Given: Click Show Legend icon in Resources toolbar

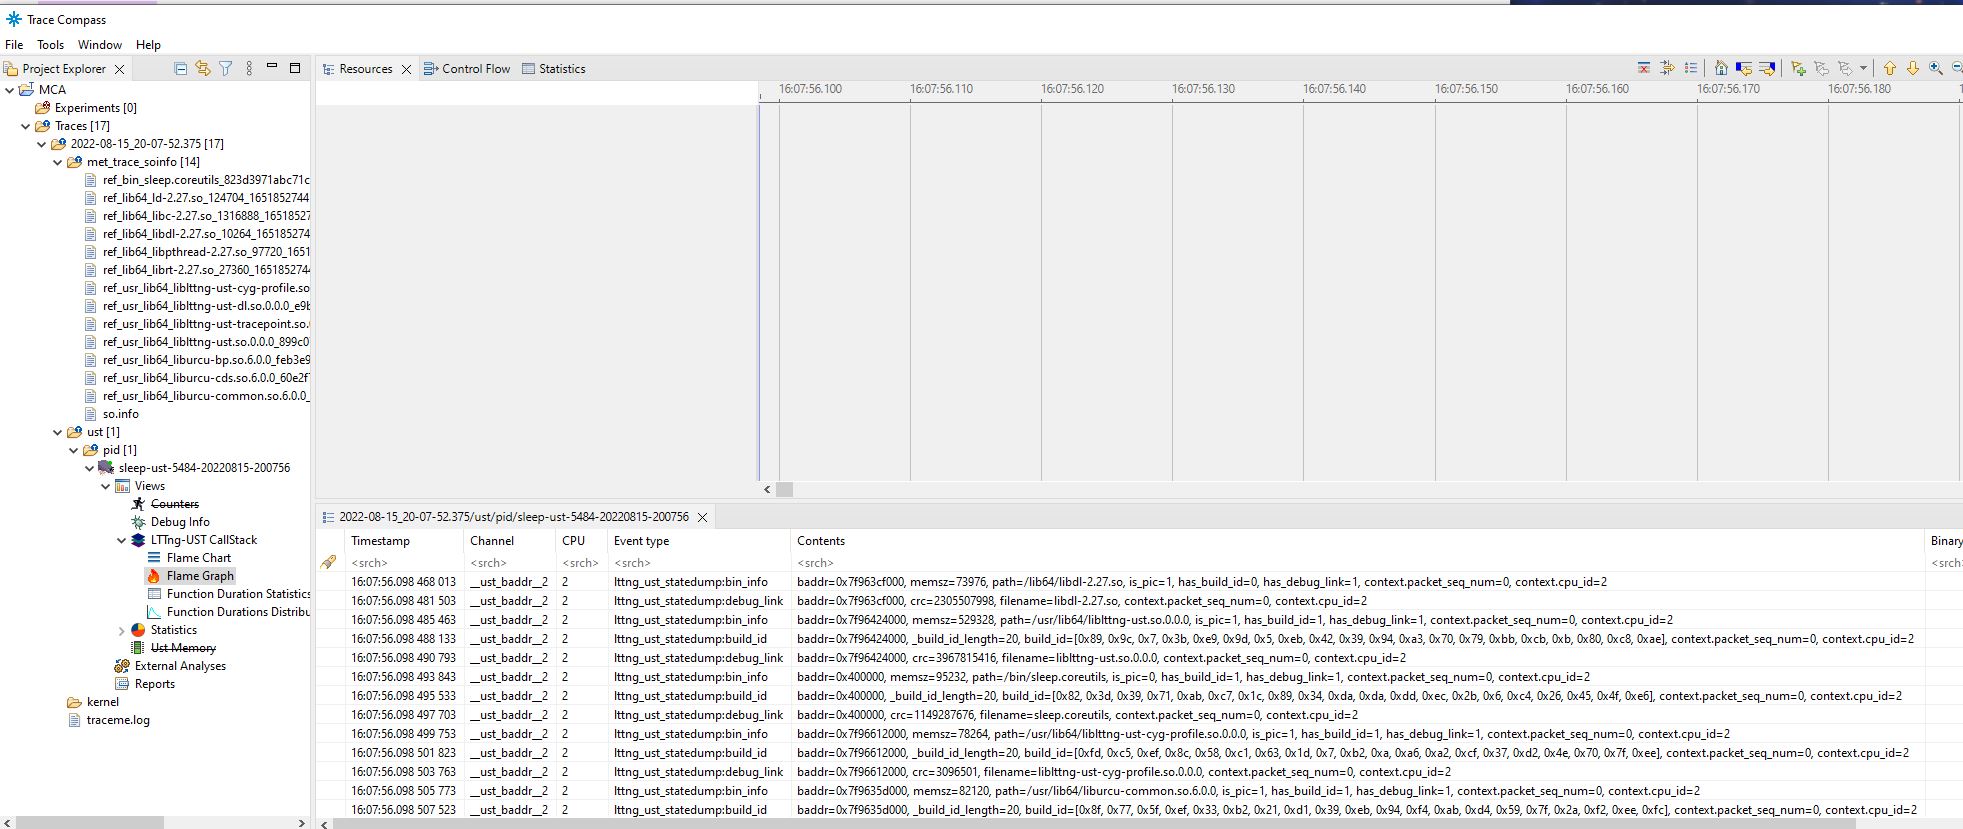Looking at the screenshot, I should point(1690,68).
